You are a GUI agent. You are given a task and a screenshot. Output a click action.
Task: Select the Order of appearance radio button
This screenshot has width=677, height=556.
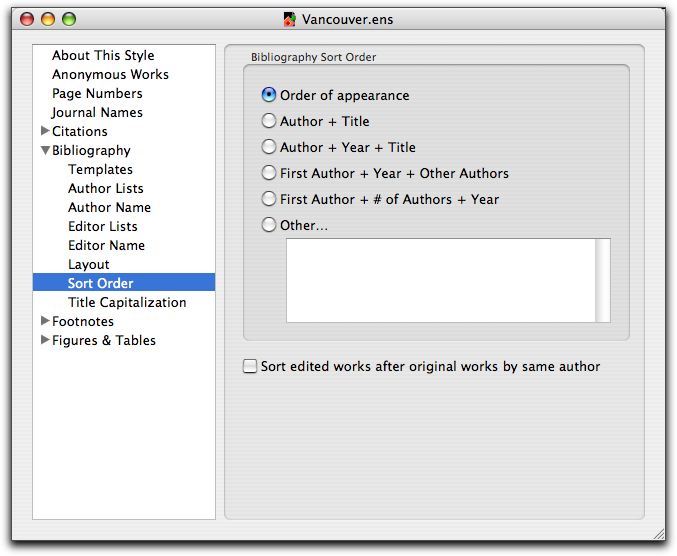tap(269, 95)
